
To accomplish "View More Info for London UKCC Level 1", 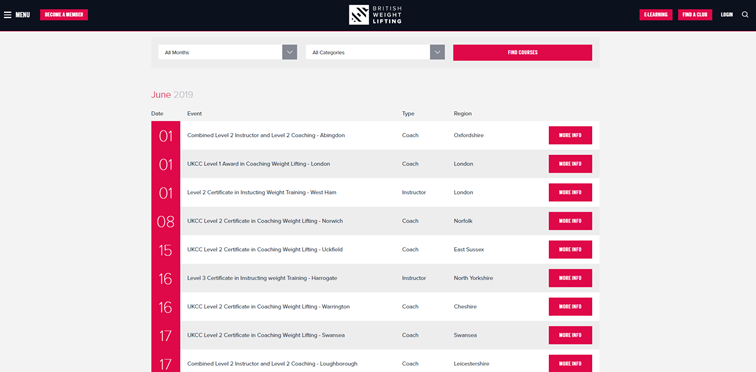I will tap(570, 164).
